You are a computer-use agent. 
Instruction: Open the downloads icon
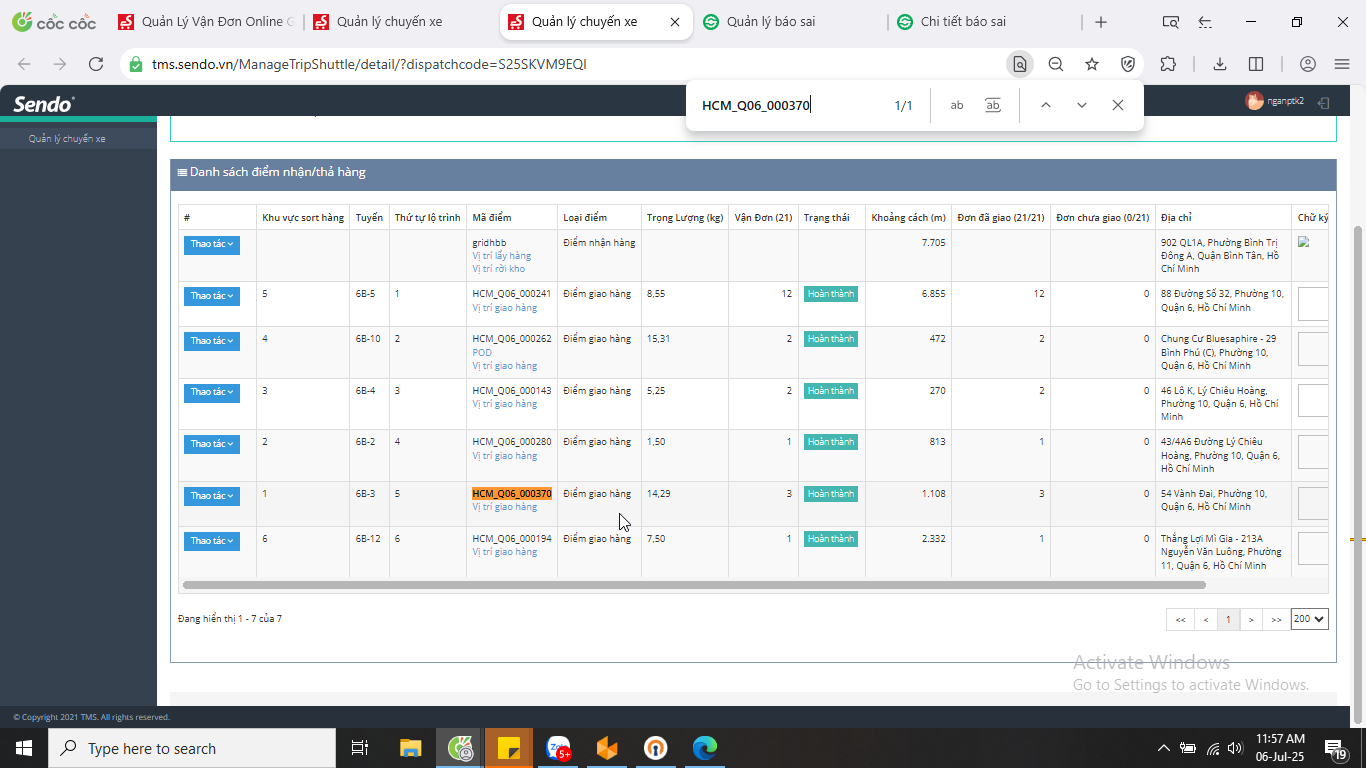[x=1220, y=64]
